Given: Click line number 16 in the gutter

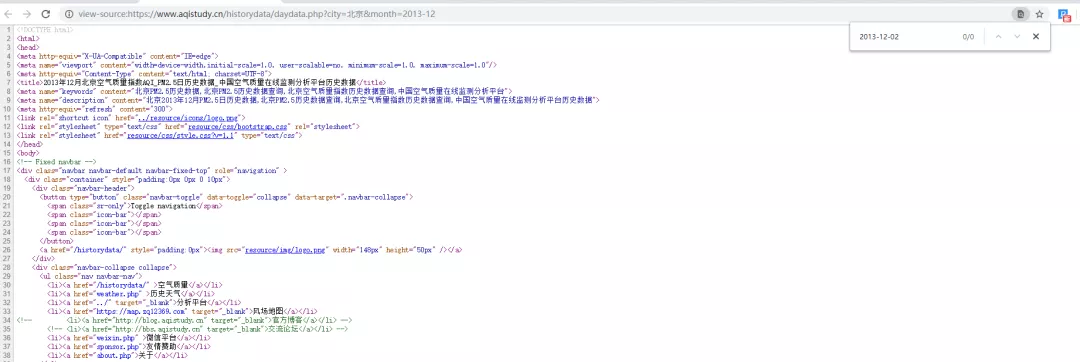Looking at the screenshot, I should pos(8,162).
